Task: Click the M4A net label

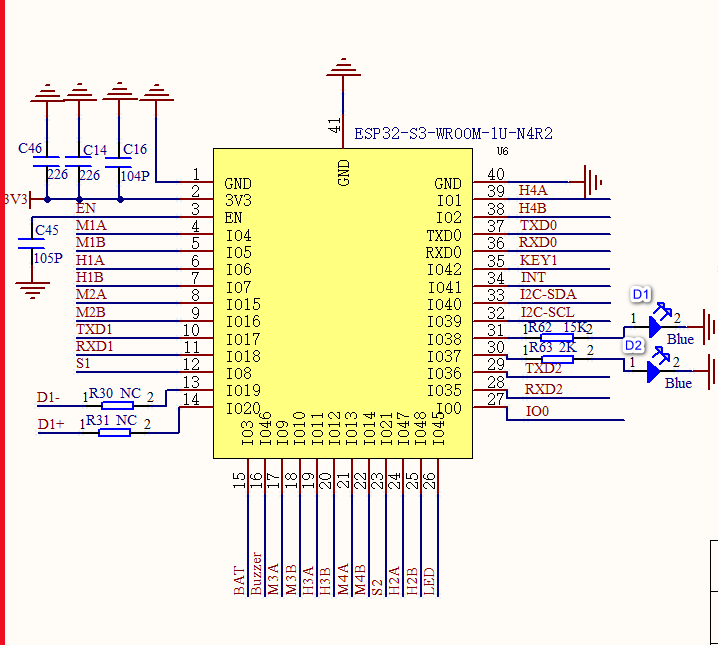Action: coord(343,580)
